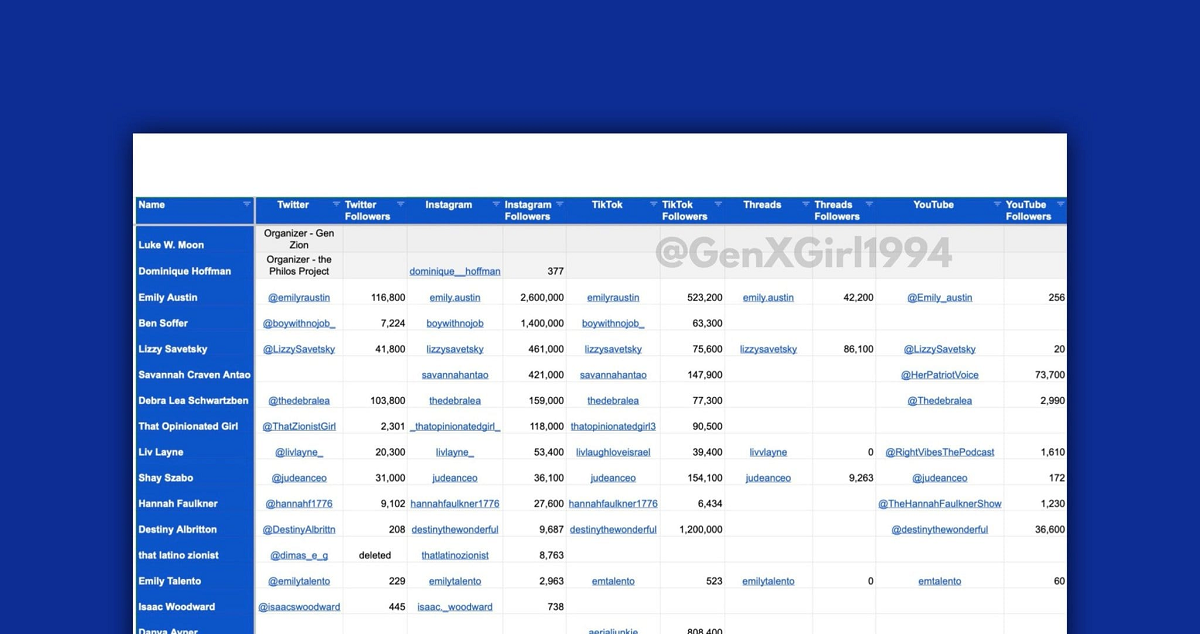Click the Threads column filter icon
The image size is (1200, 634).
tap(806, 204)
